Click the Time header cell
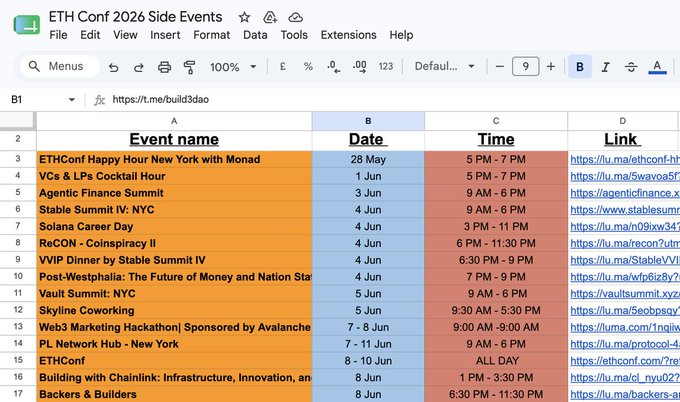Image resolution: width=680 pixels, height=402 pixels. coord(496,140)
